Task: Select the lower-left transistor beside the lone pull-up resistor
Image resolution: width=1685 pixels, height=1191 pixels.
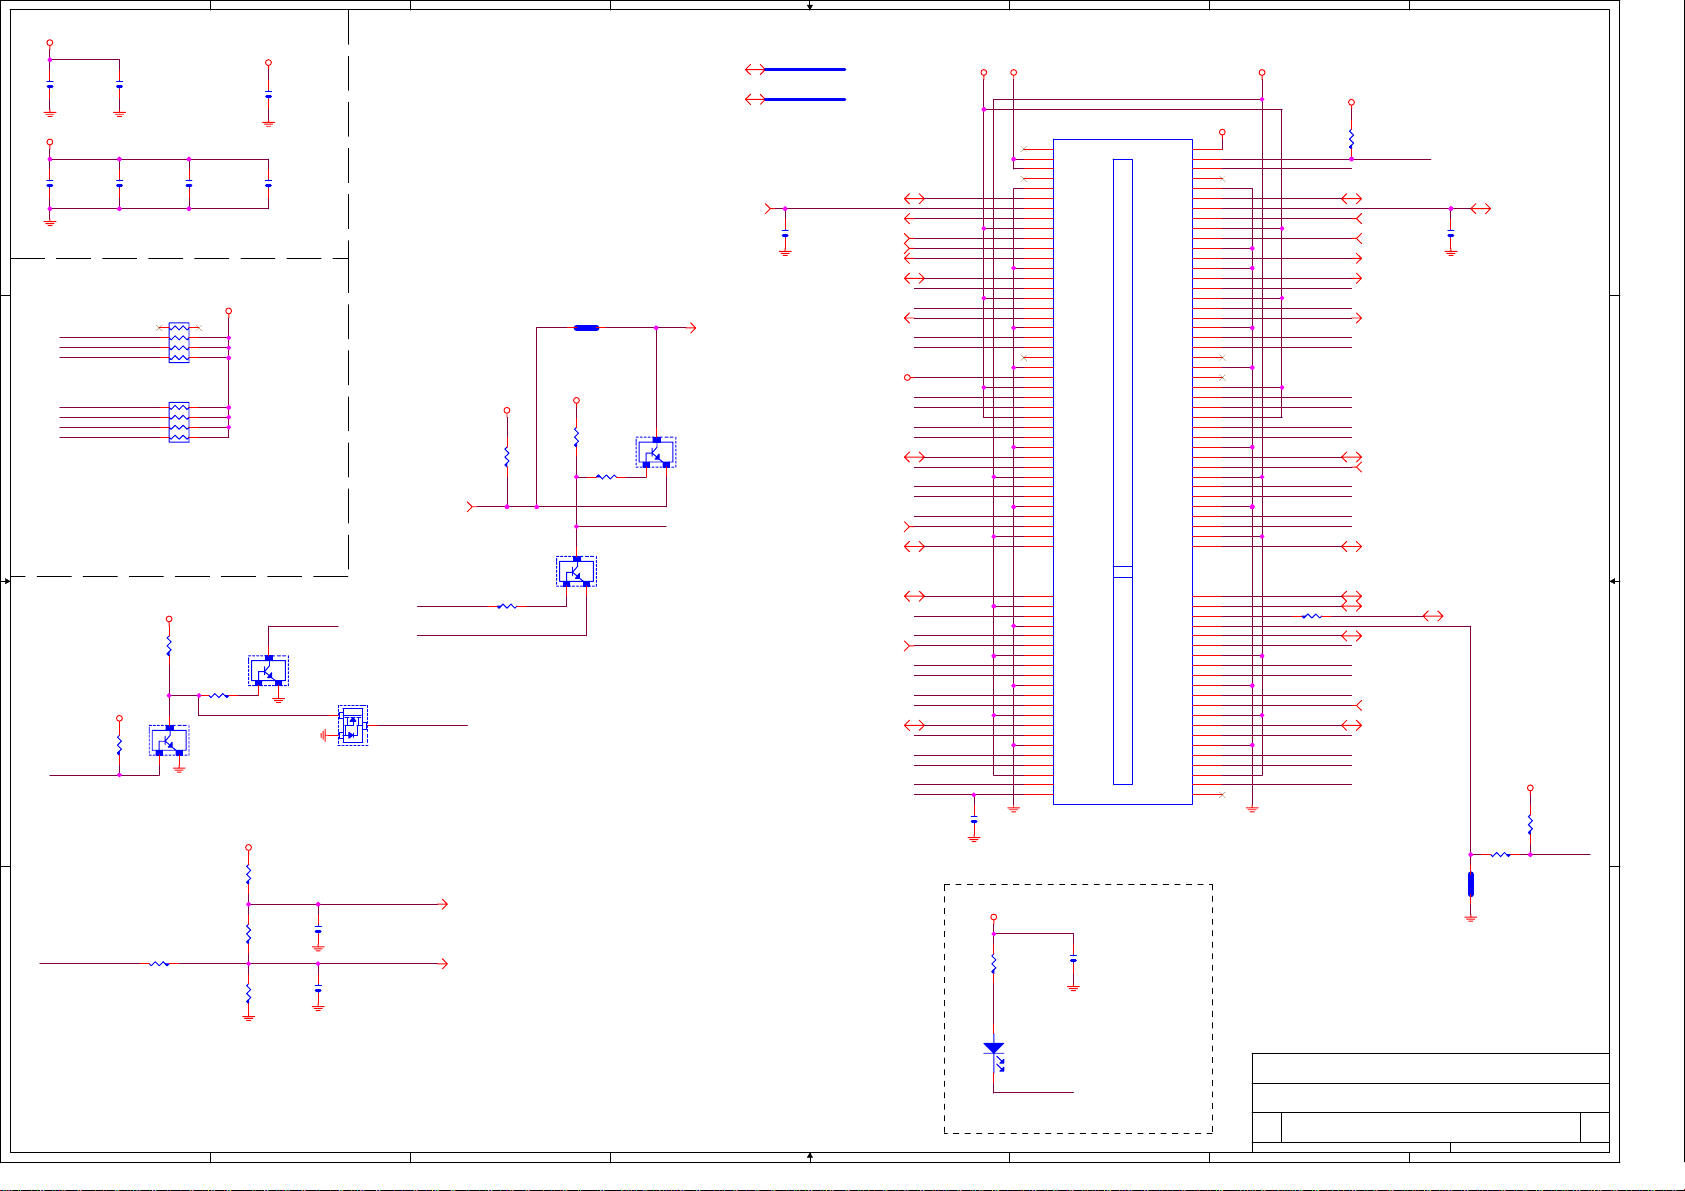Action: click(169, 740)
